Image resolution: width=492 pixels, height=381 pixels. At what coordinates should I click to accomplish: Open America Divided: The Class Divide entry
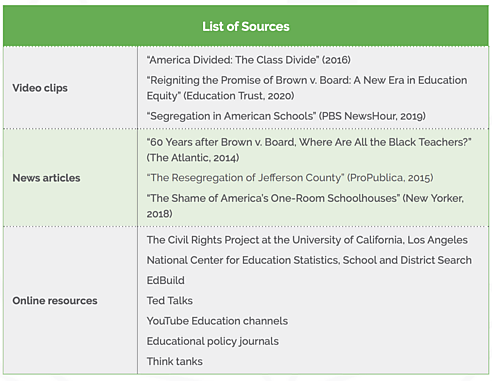(x=249, y=60)
